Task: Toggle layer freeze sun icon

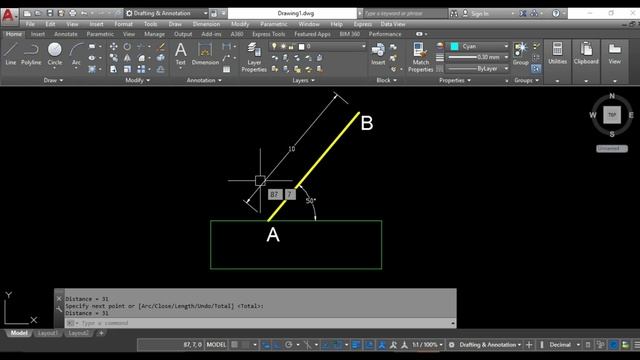Action: 283,46
